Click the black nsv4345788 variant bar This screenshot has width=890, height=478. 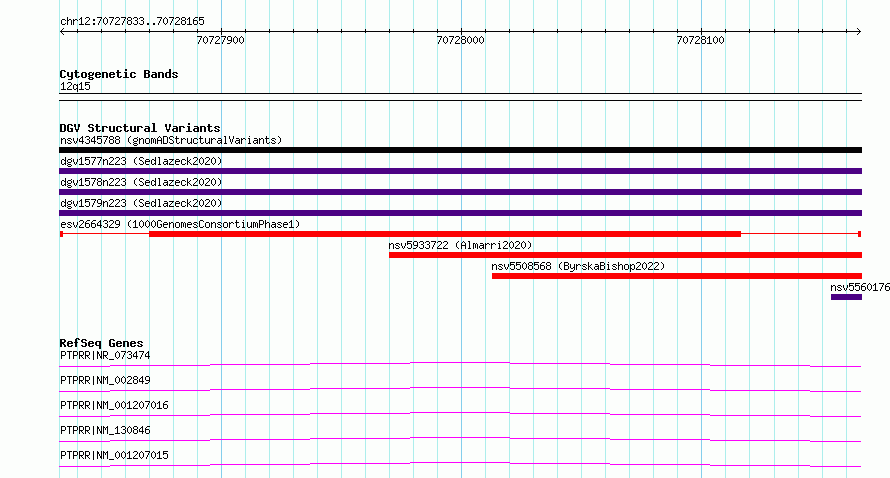pyautogui.click(x=460, y=150)
